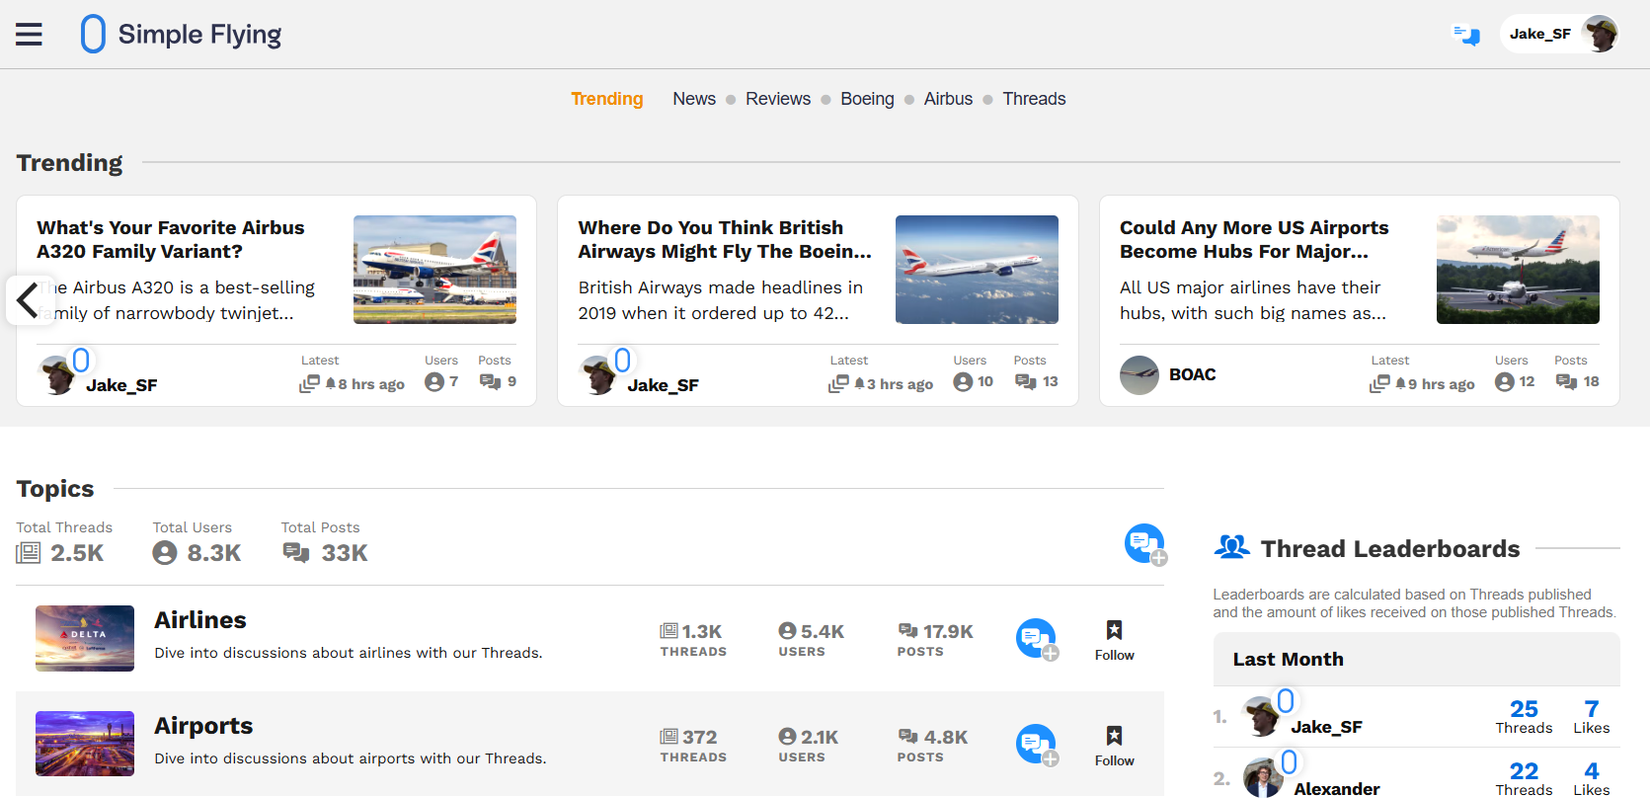This screenshot has height=805, width=1650.
Task: Open 'What's Your Favorite Airbus A320 Family Variant?'
Action: [171, 240]
